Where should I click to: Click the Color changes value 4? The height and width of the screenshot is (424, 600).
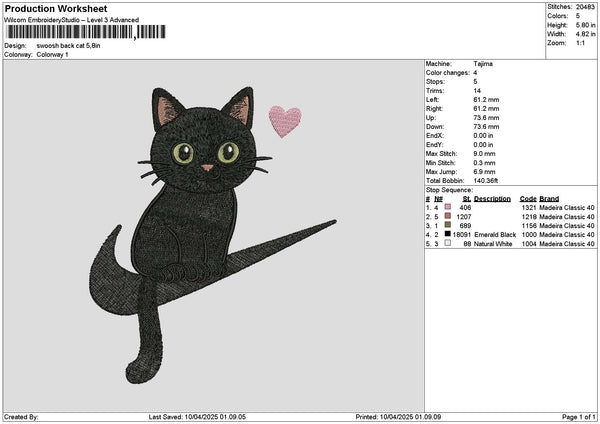pyautogui.click(x=475, y=73)
